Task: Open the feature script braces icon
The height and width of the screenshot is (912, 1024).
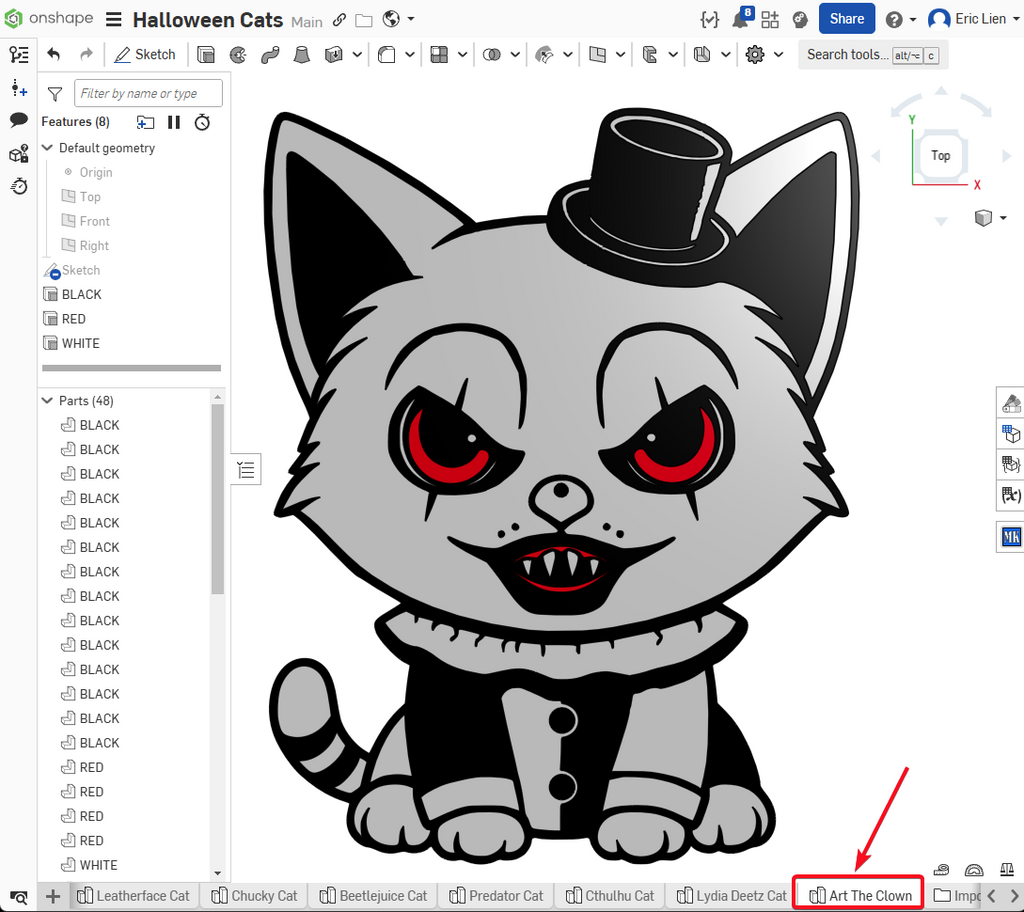Action: coord(709,20)
